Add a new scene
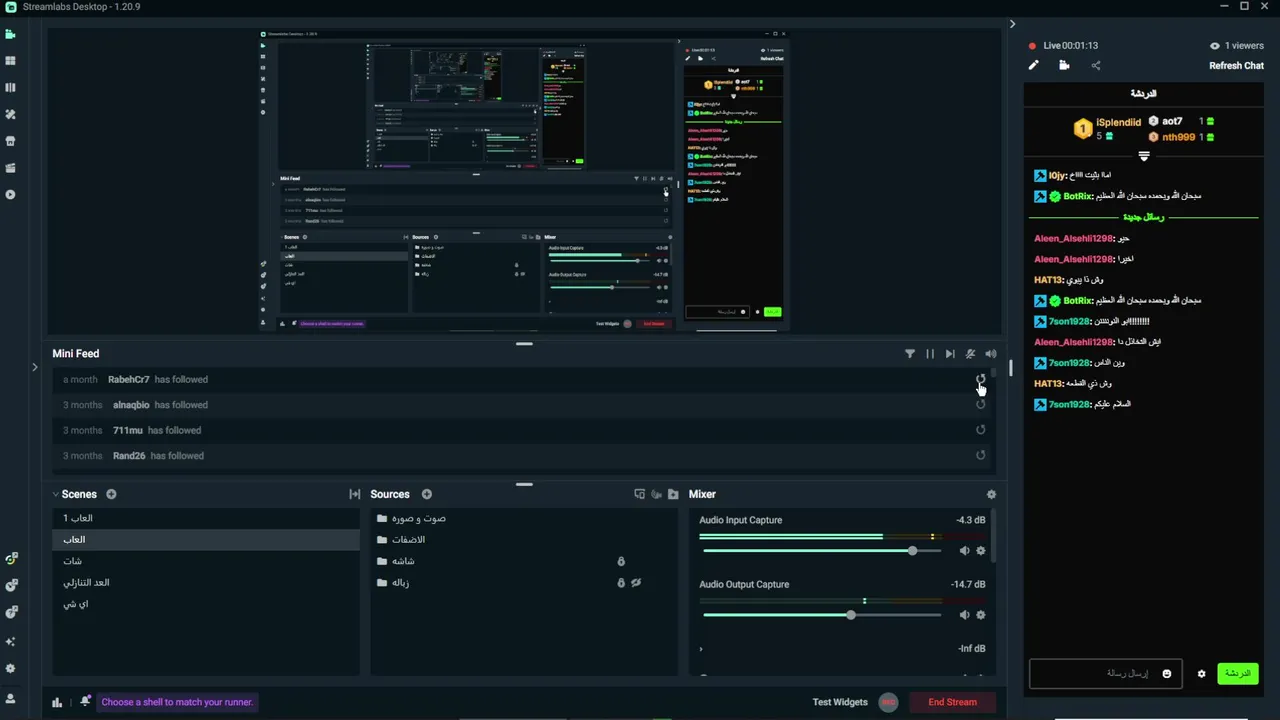Screen dimensions: 1280x720 click(x=111, y=494)
